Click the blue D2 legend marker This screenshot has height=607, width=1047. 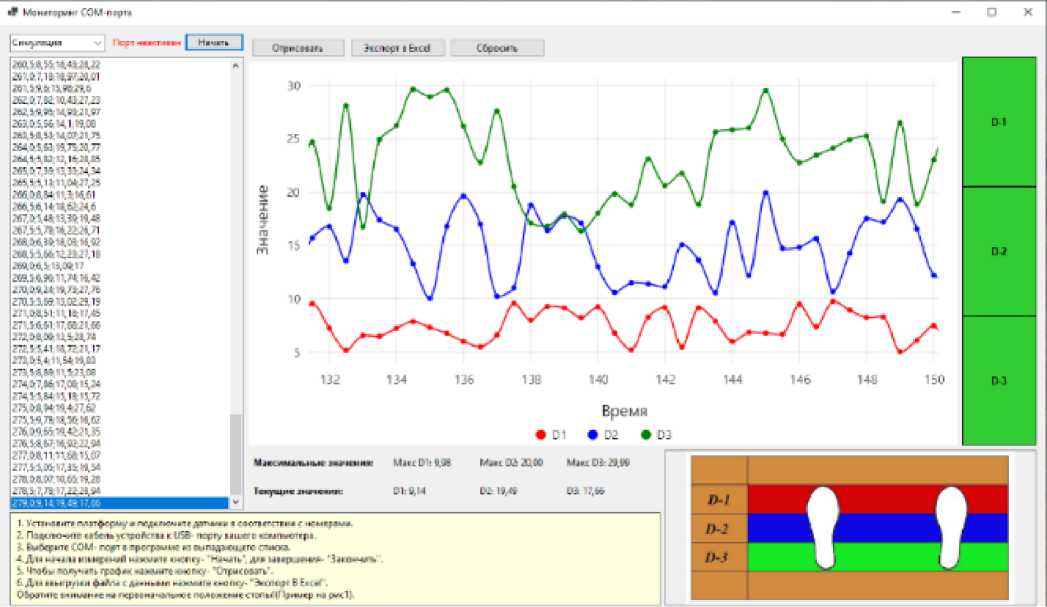point(592,434)
